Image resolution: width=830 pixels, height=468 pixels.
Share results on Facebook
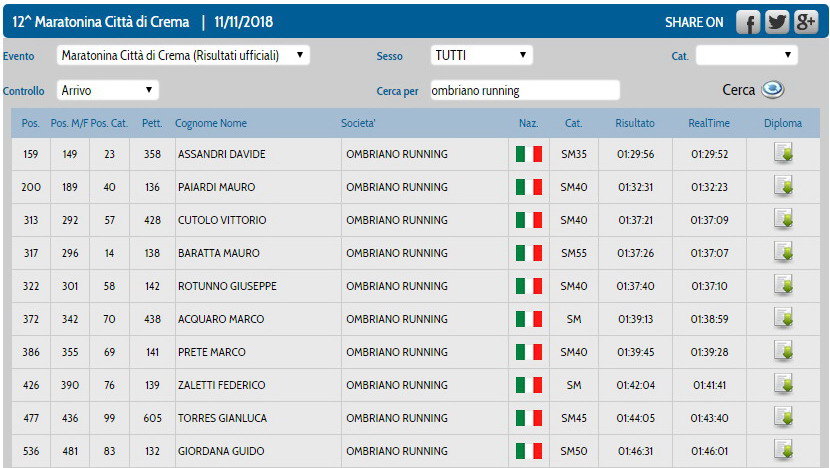pos(748,22)
